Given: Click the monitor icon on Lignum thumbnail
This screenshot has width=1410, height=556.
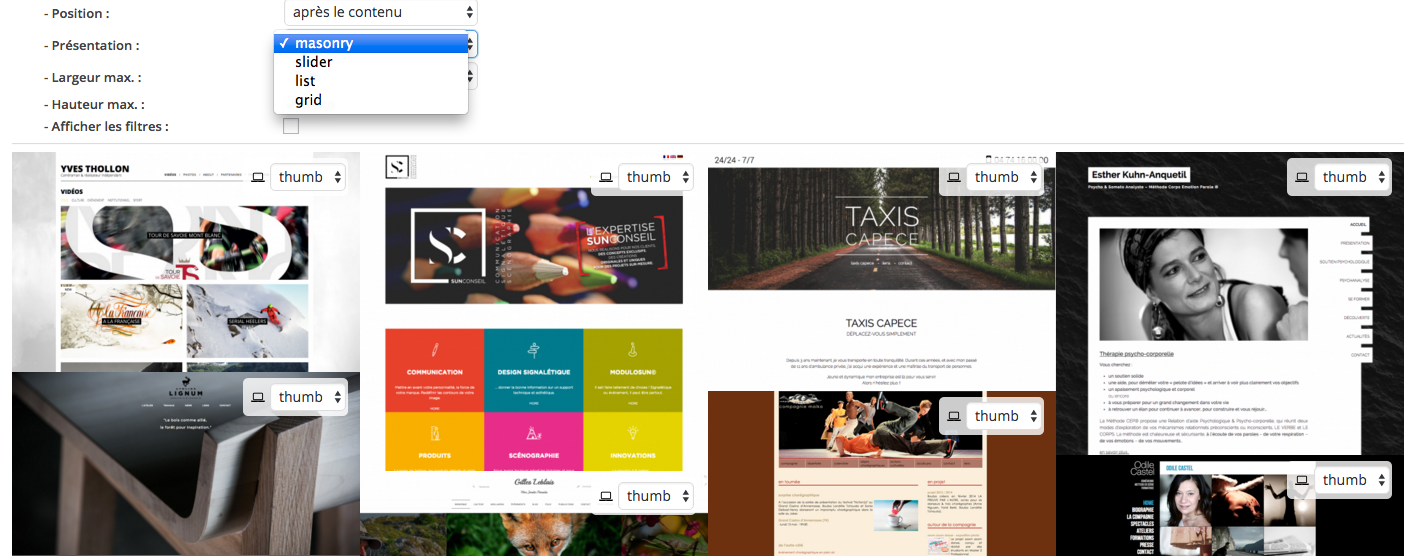Looking at the screenshot, I should [x=257, y=398].
